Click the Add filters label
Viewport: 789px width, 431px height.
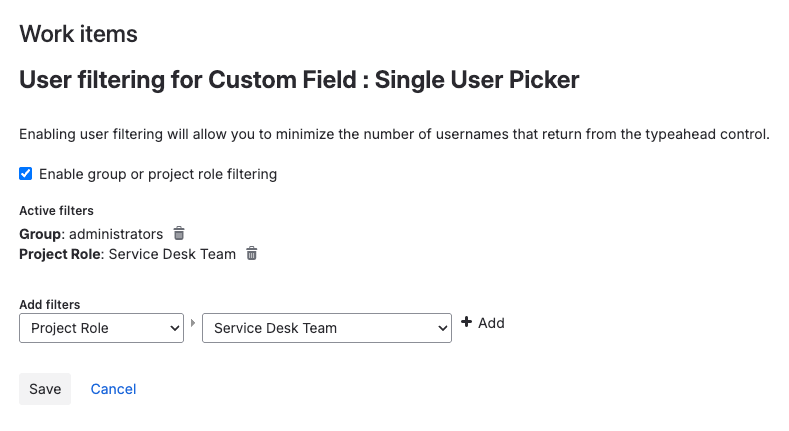point(50,304)
